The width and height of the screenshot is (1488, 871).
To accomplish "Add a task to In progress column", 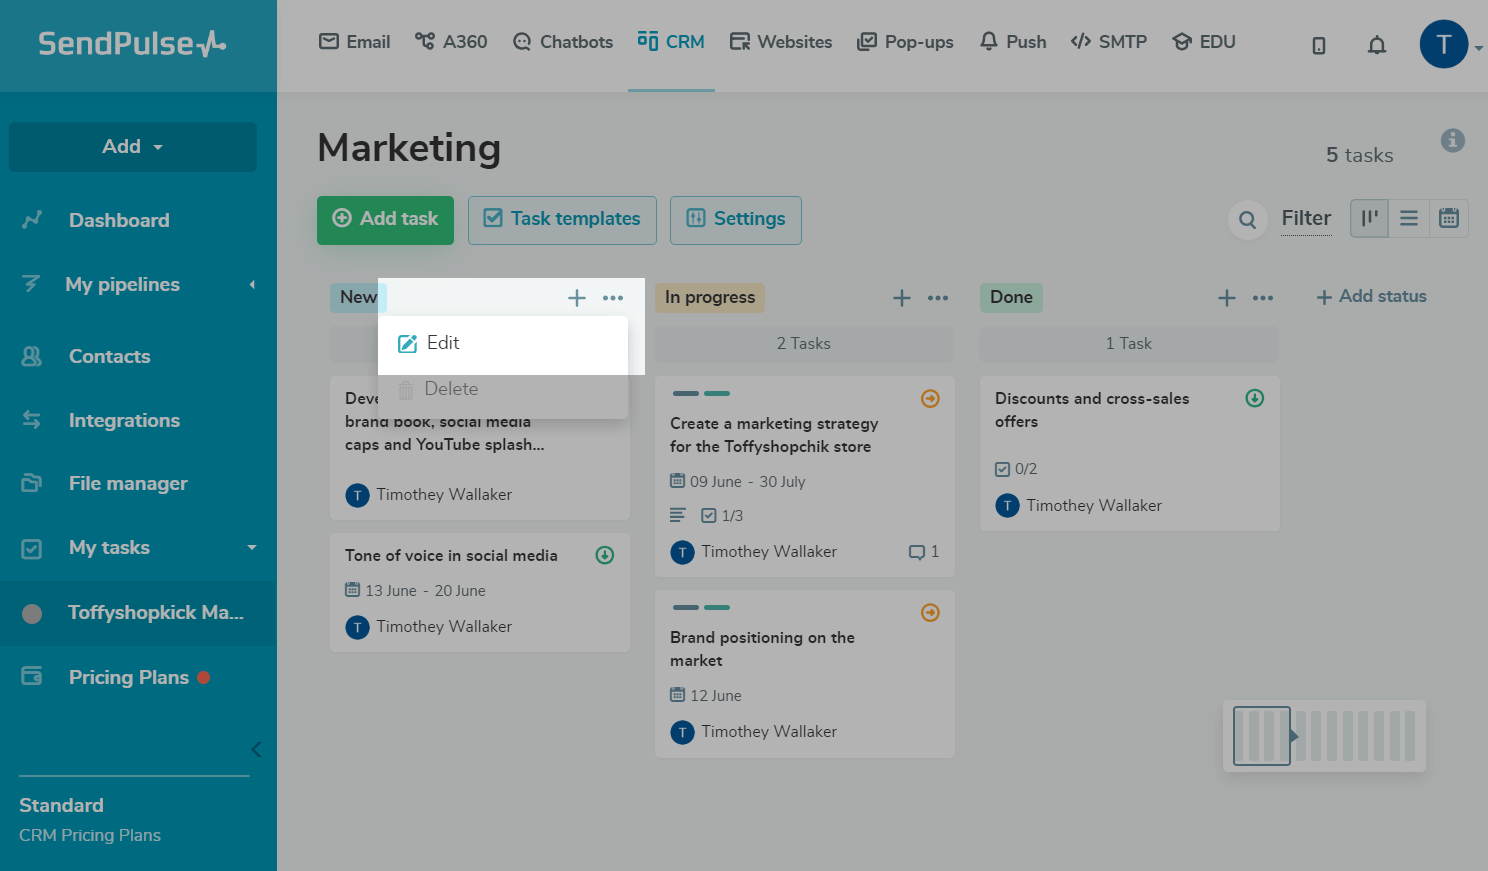I will 902,298.
